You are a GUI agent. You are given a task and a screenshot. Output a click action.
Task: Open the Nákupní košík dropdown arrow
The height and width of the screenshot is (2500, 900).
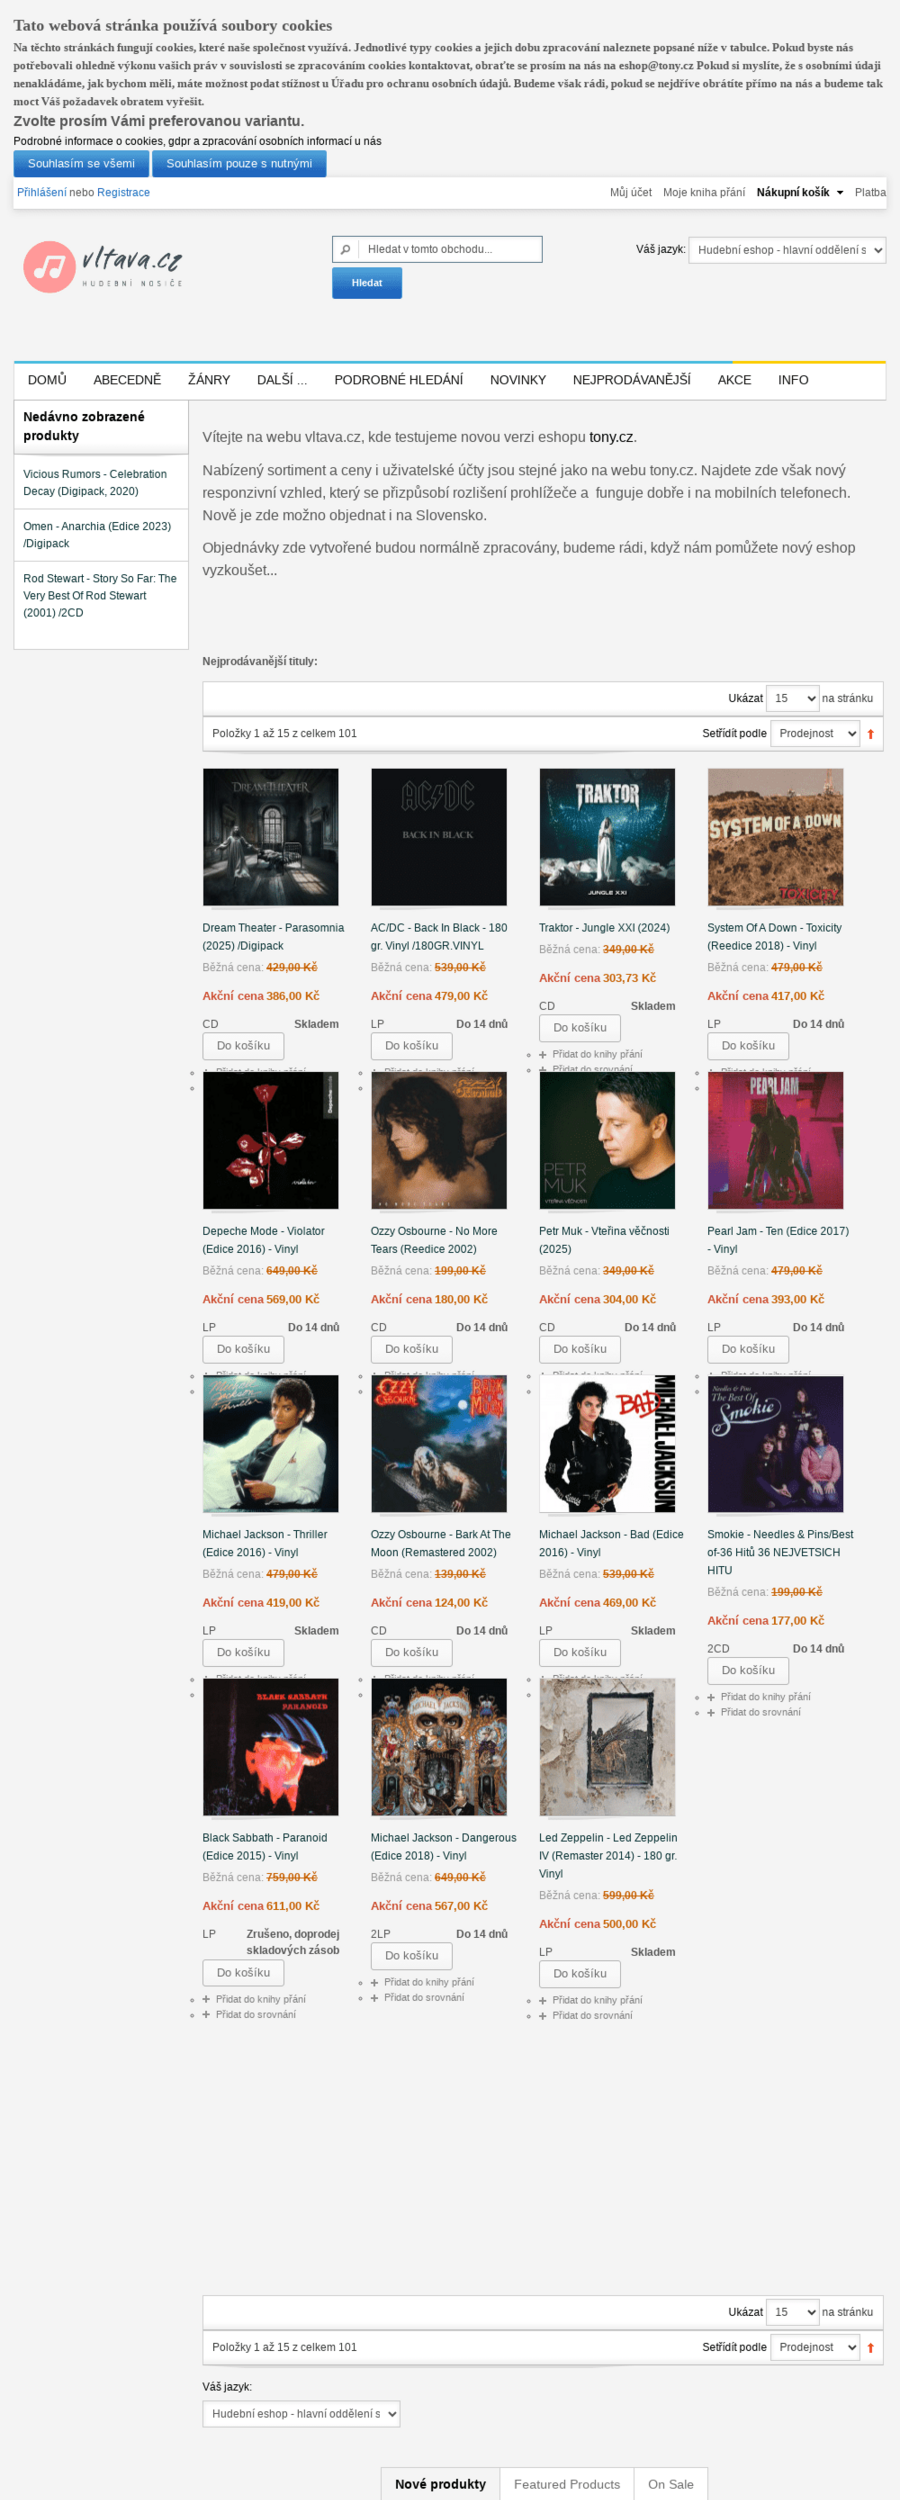point(840,193)
